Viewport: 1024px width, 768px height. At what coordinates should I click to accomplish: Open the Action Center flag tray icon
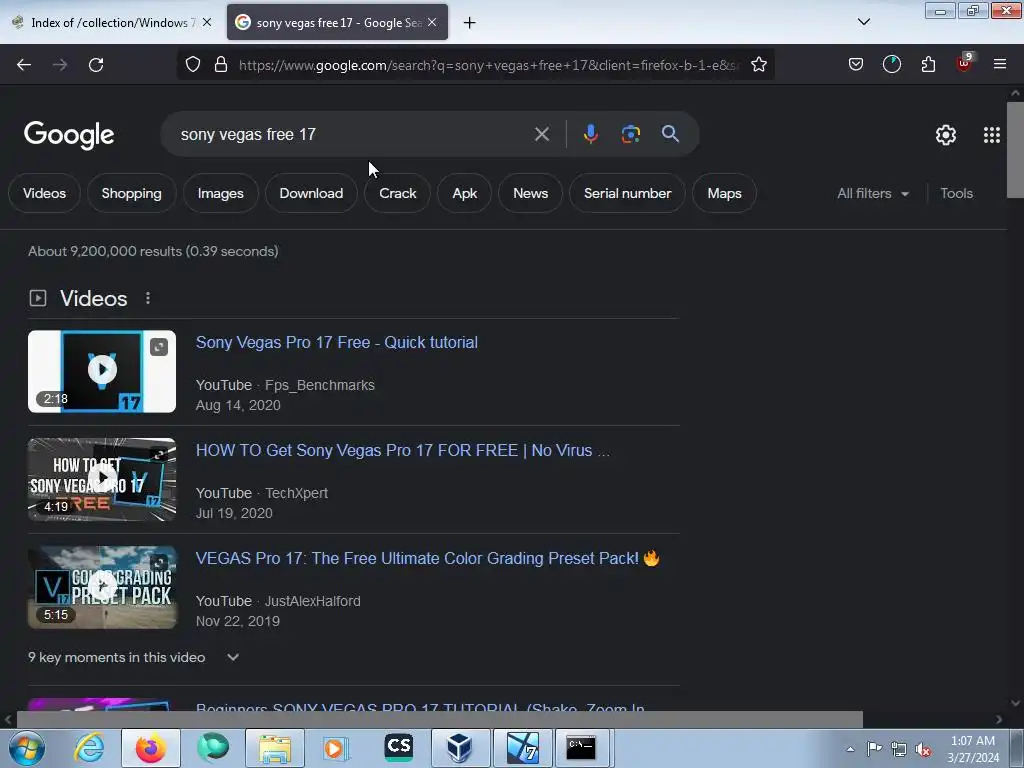point(874,749)
